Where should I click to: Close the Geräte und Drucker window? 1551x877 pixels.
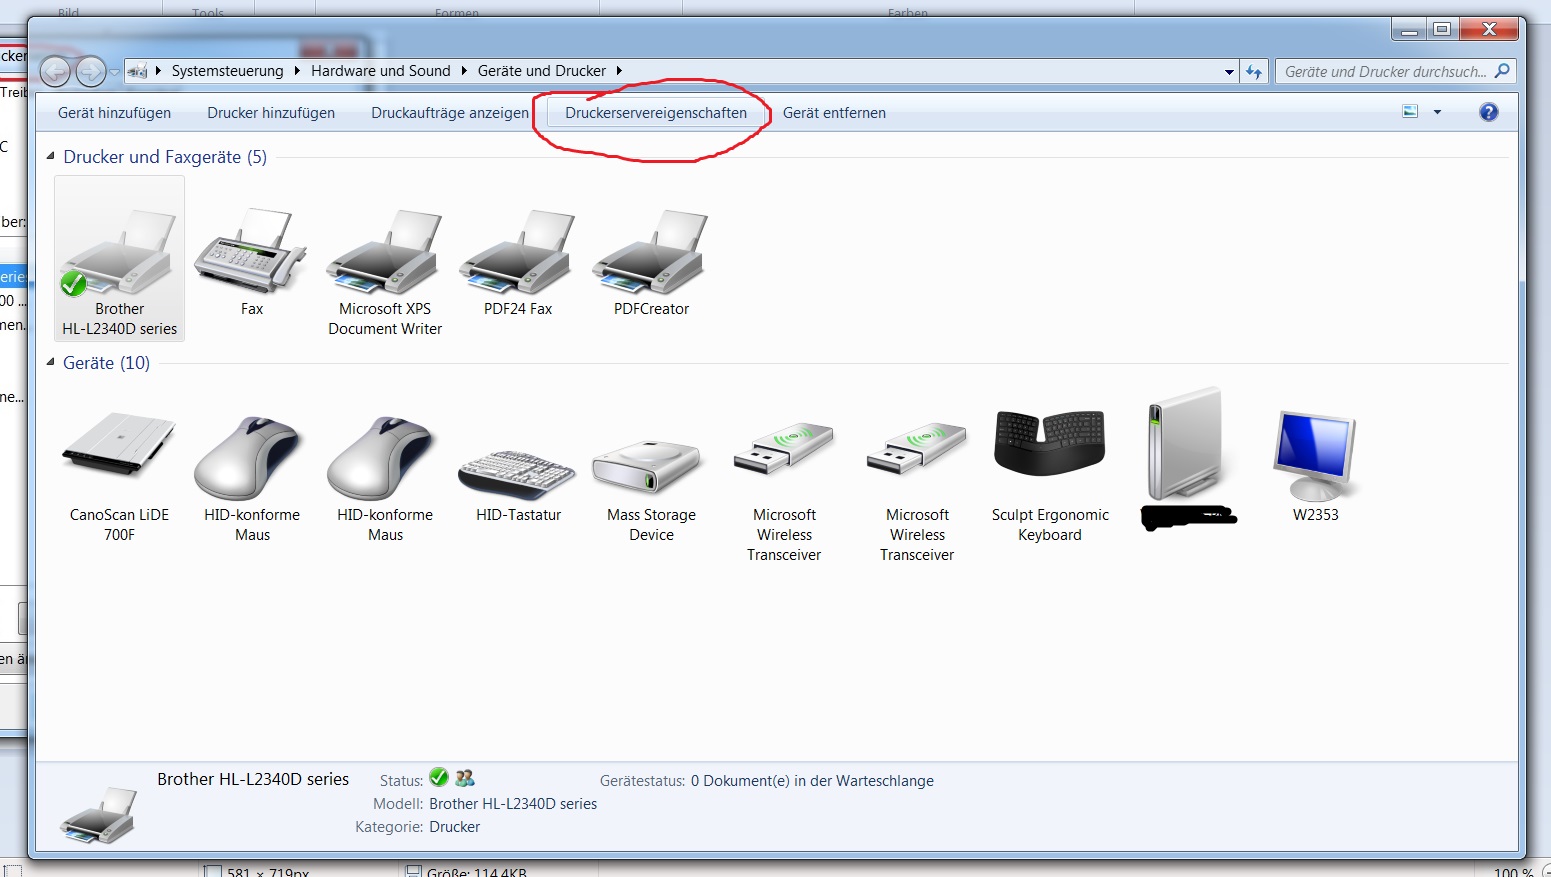1489,30
